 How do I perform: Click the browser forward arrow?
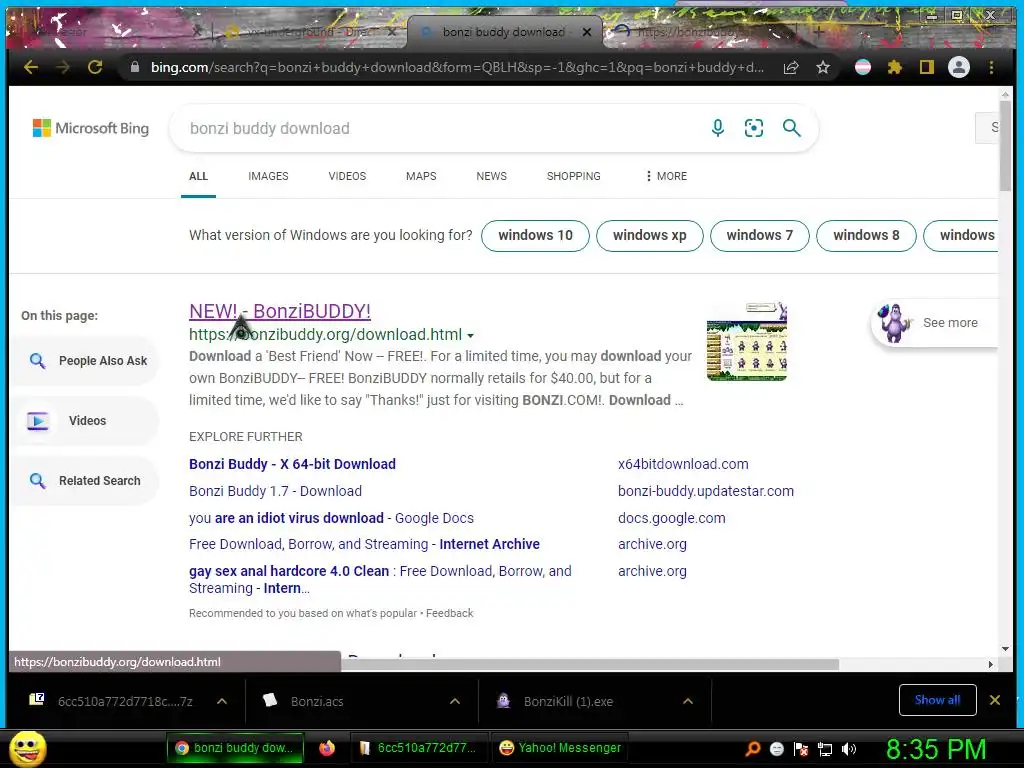pyautogui.click(x=63, y=67)
